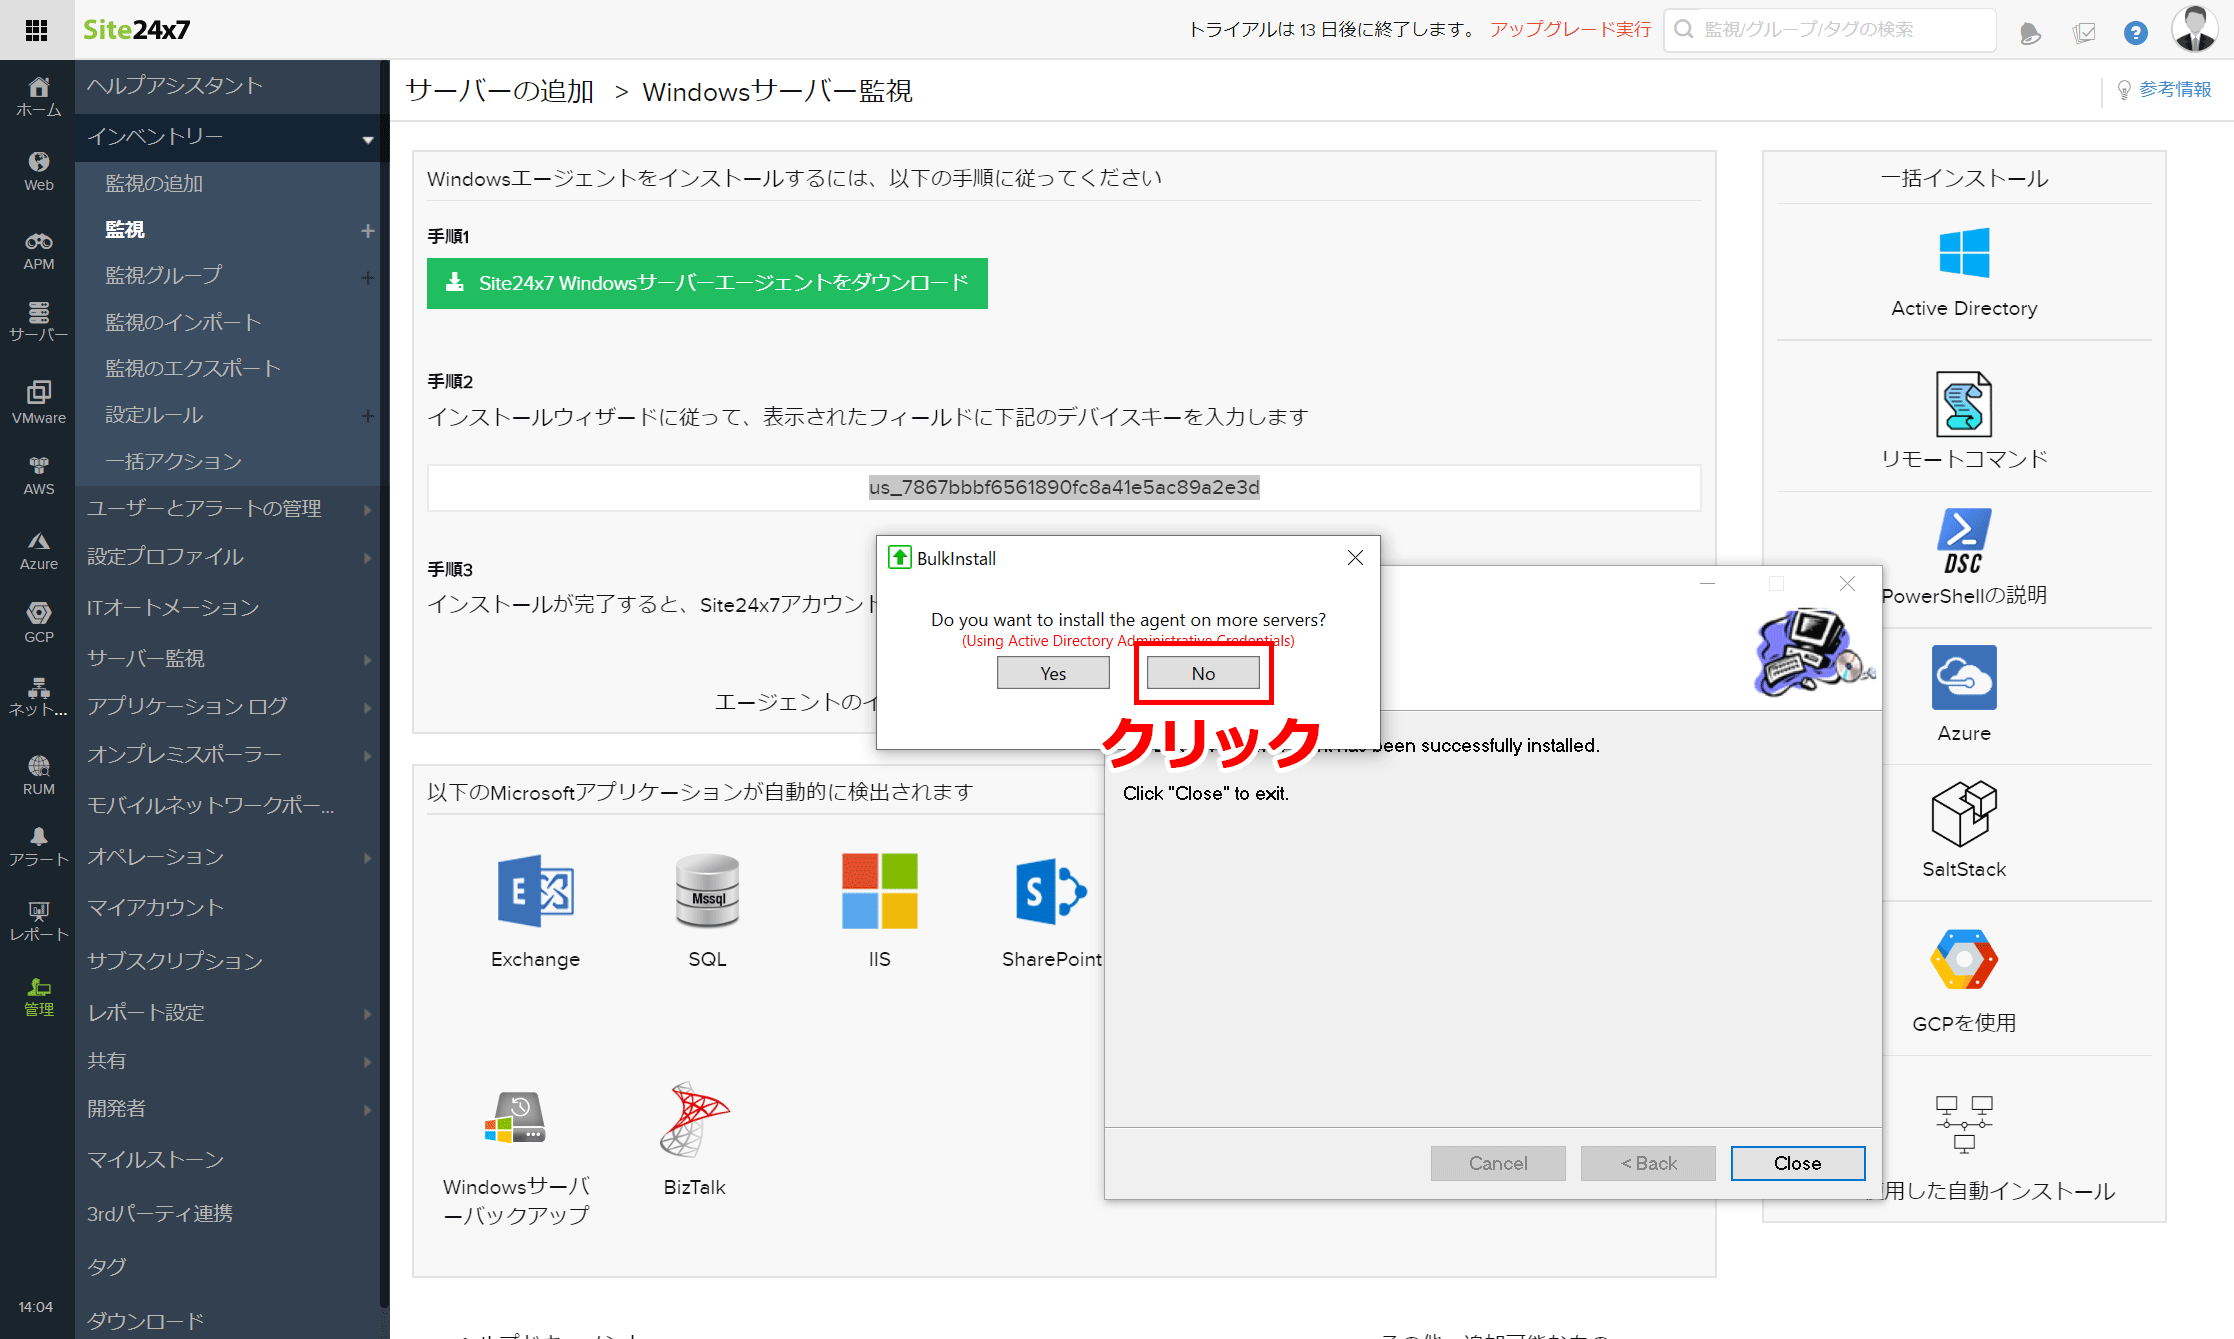Select the リモートコマンド script icon

1964,404
